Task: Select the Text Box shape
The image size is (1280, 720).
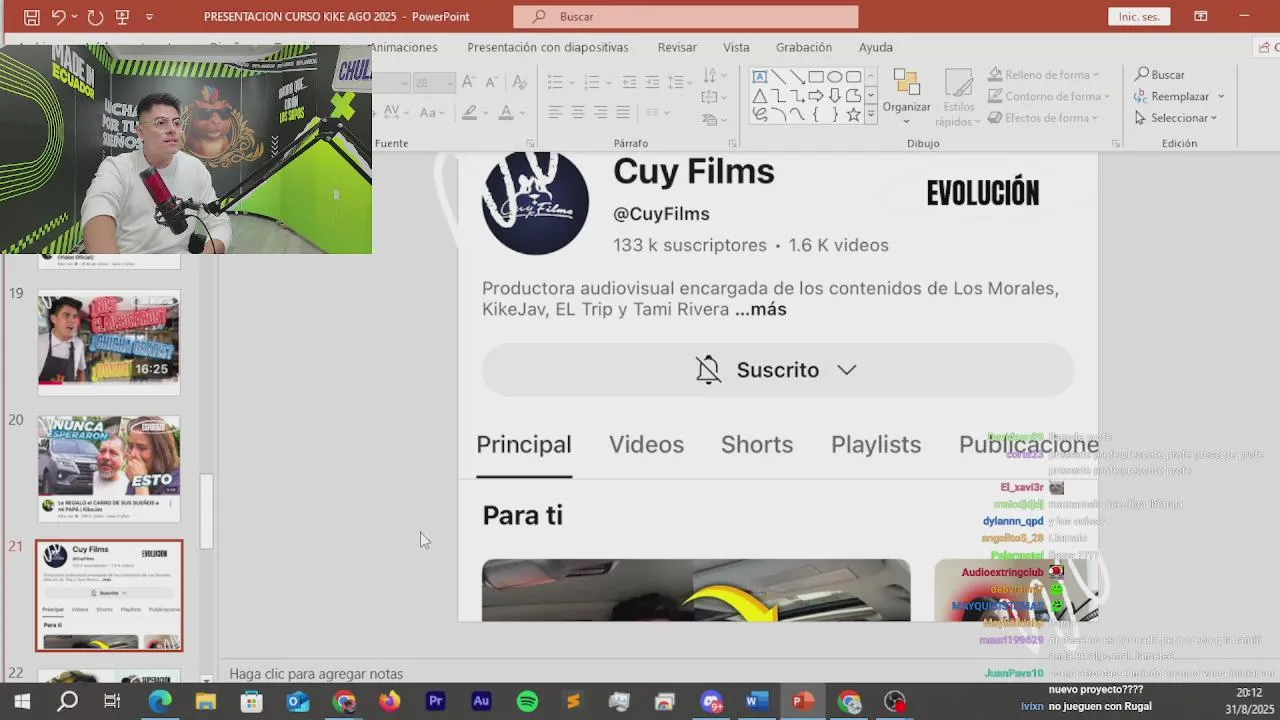Action: point(760,77)
